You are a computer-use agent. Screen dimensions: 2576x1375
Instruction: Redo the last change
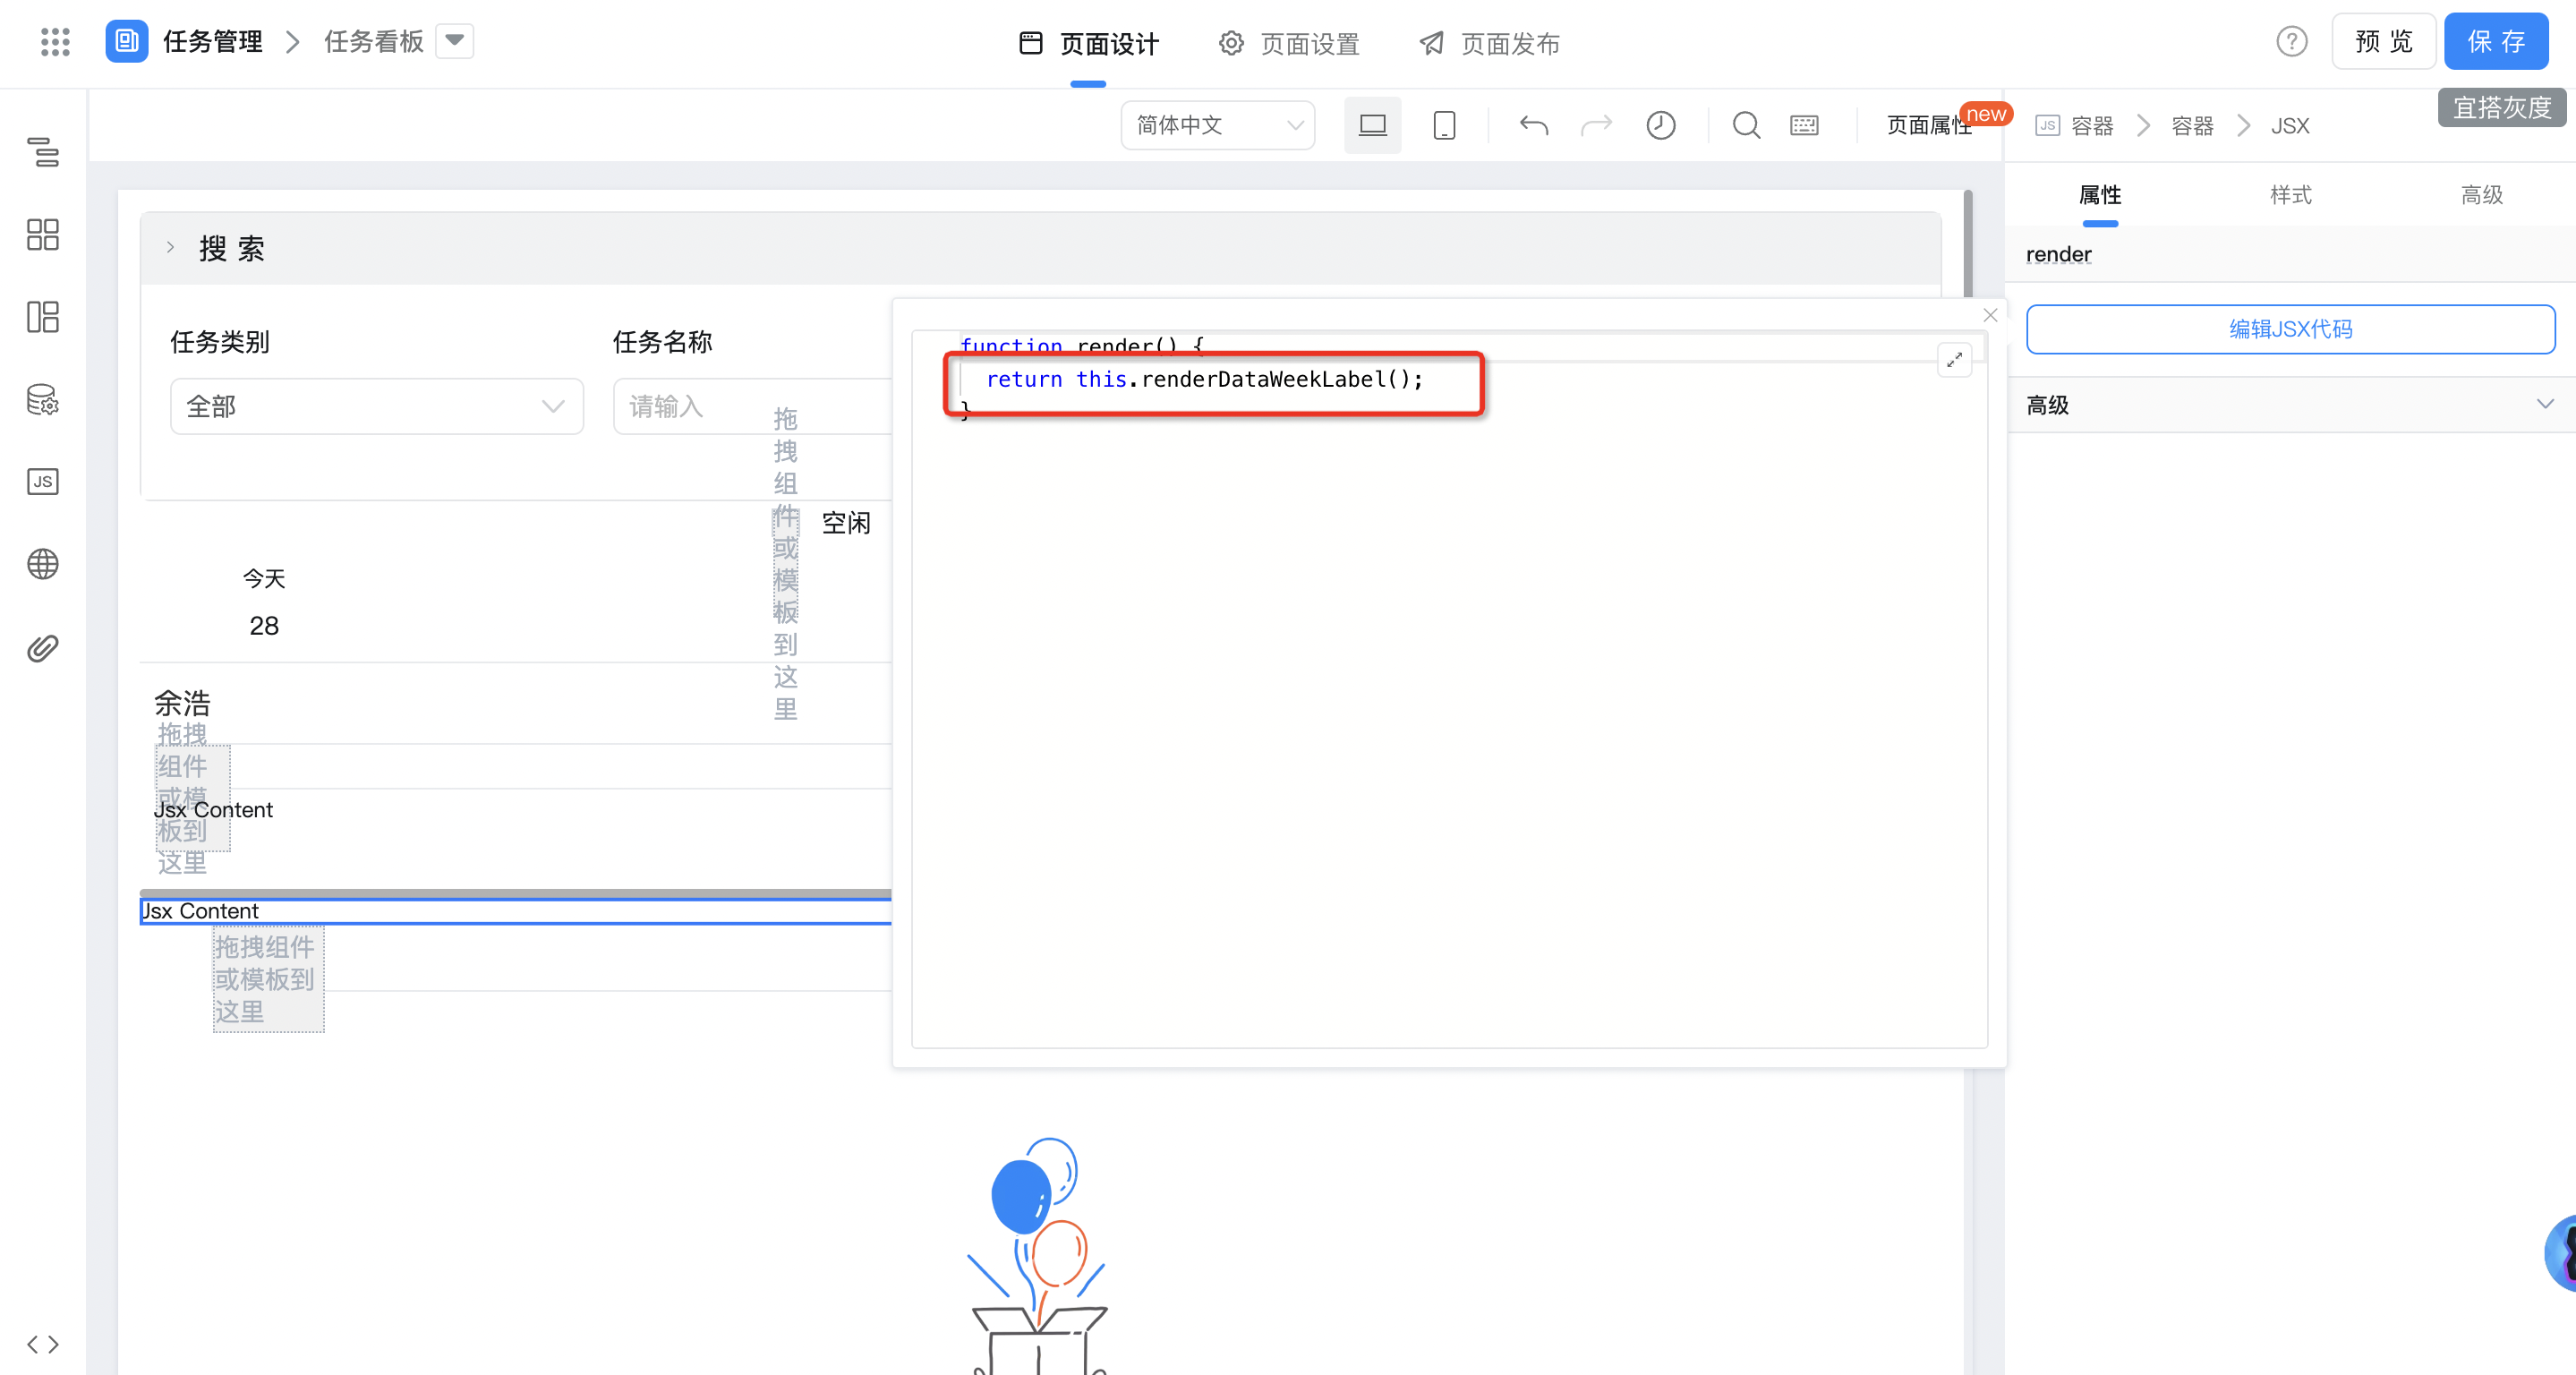click(x=1597, y=125)
